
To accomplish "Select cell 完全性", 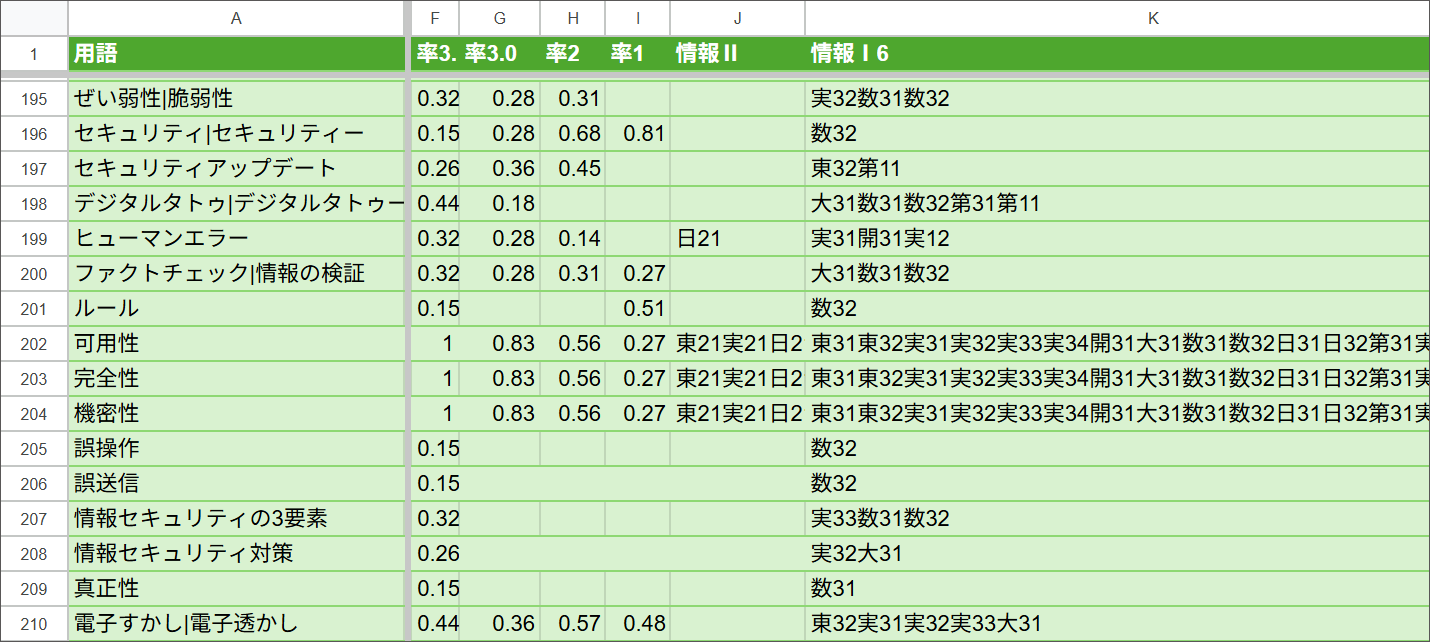I will 237,378.
